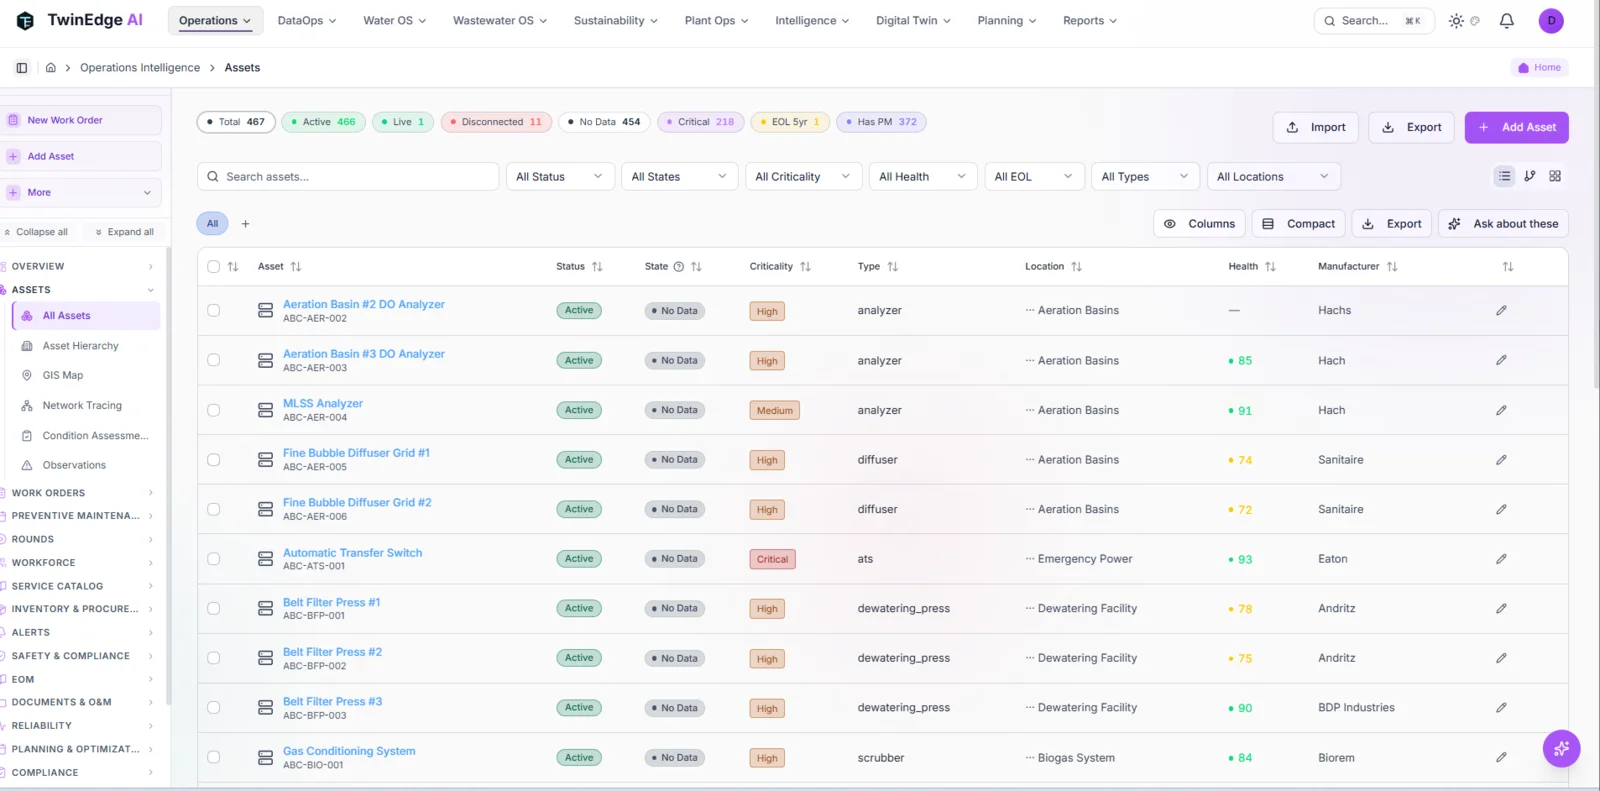Select Belt Filter Press #2 checkbox
Screen dimensions: 1600x791
tap(213, 658)
